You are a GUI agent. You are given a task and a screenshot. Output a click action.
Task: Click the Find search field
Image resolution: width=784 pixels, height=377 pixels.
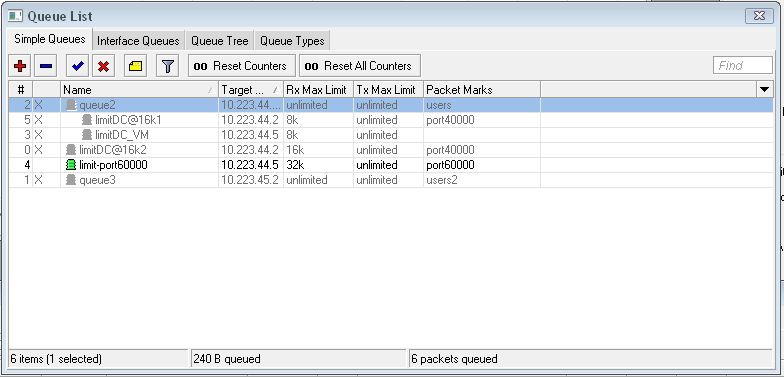tap(742, 66)
